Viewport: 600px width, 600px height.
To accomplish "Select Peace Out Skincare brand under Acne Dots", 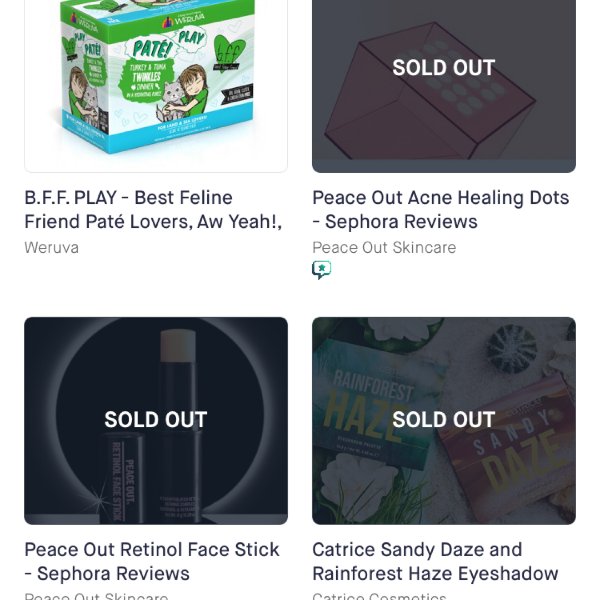I will (x=384, y=248).
